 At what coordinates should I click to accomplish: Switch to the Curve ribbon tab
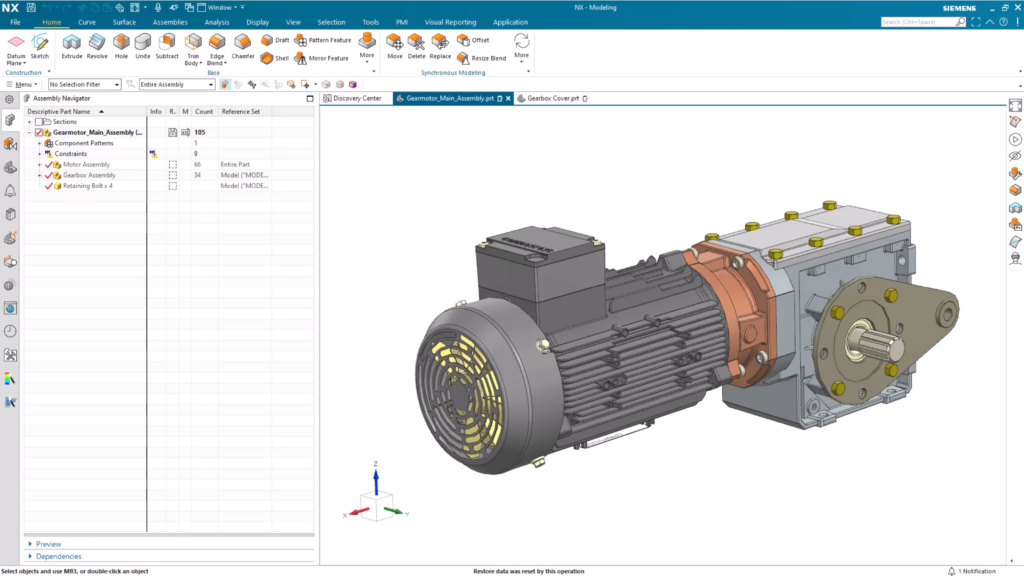coord(86,22)
